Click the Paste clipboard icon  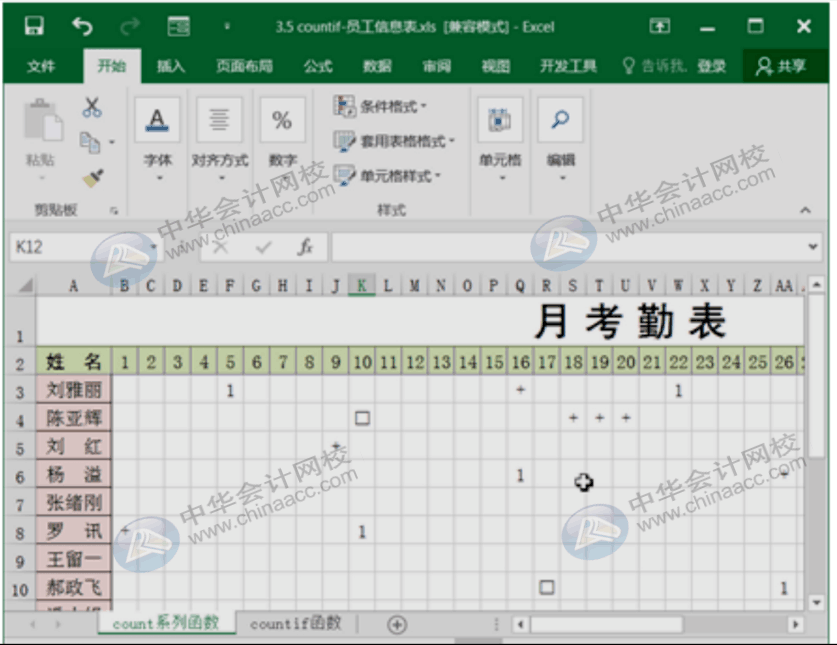point(42,120)
